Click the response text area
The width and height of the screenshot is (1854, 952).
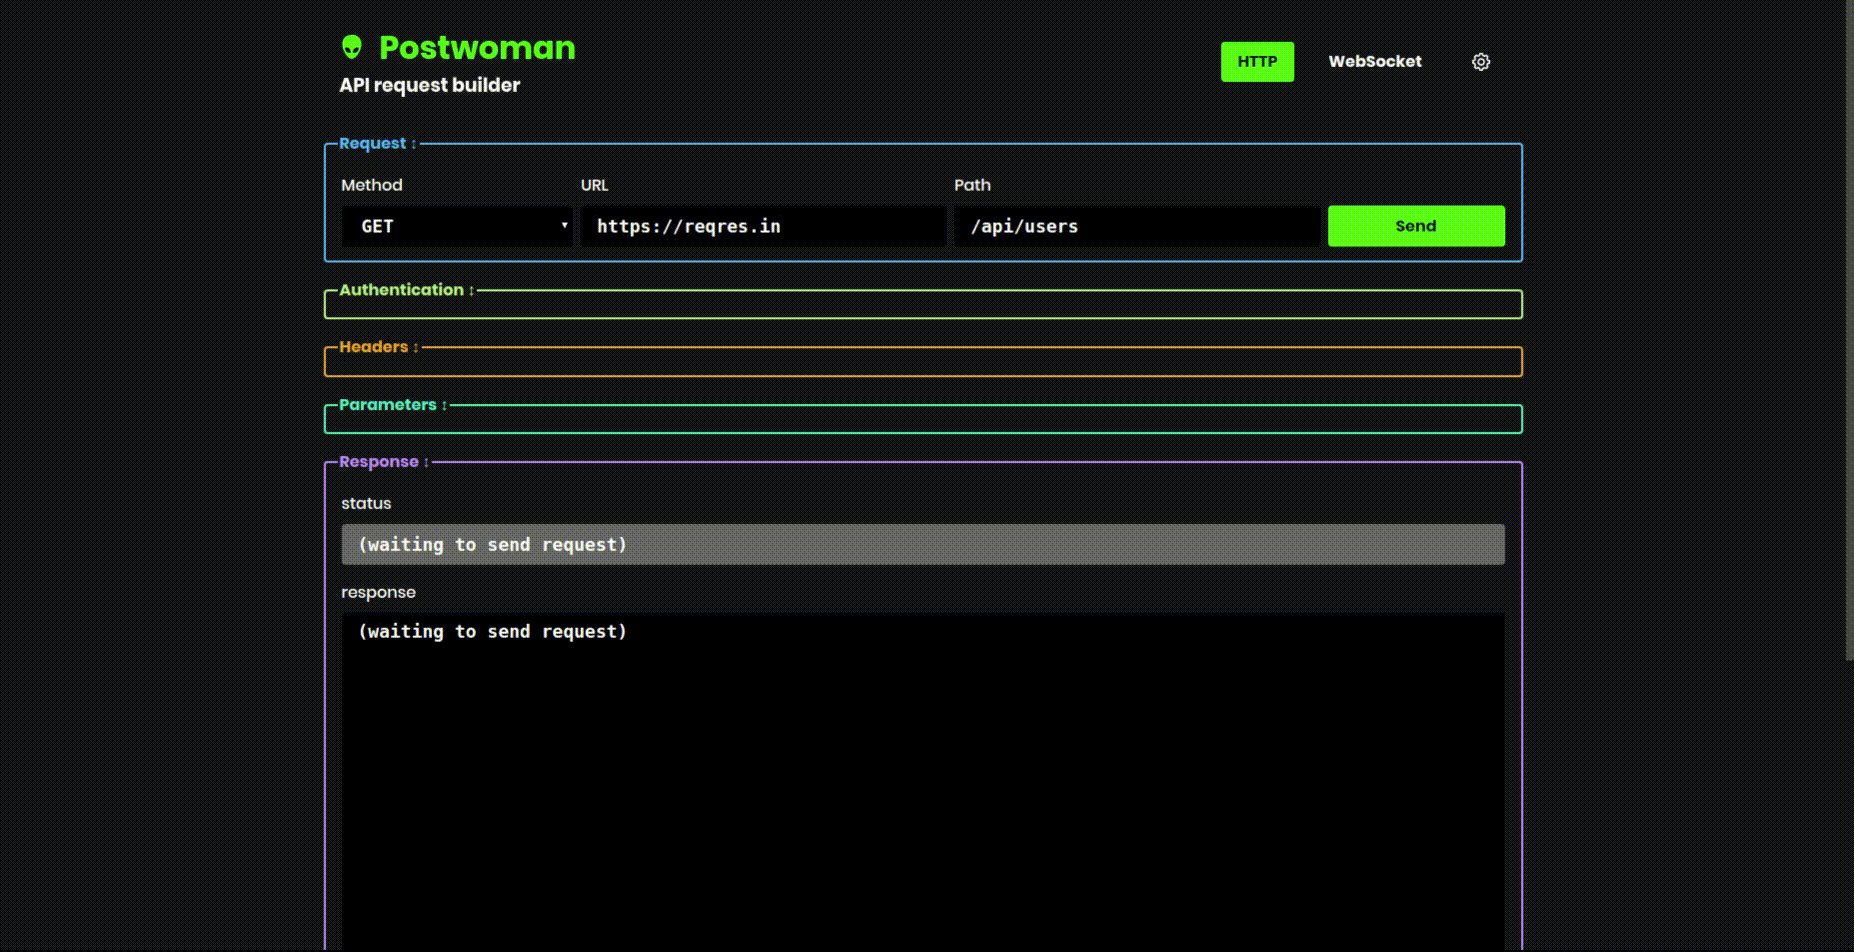click(x=923, y=781)
